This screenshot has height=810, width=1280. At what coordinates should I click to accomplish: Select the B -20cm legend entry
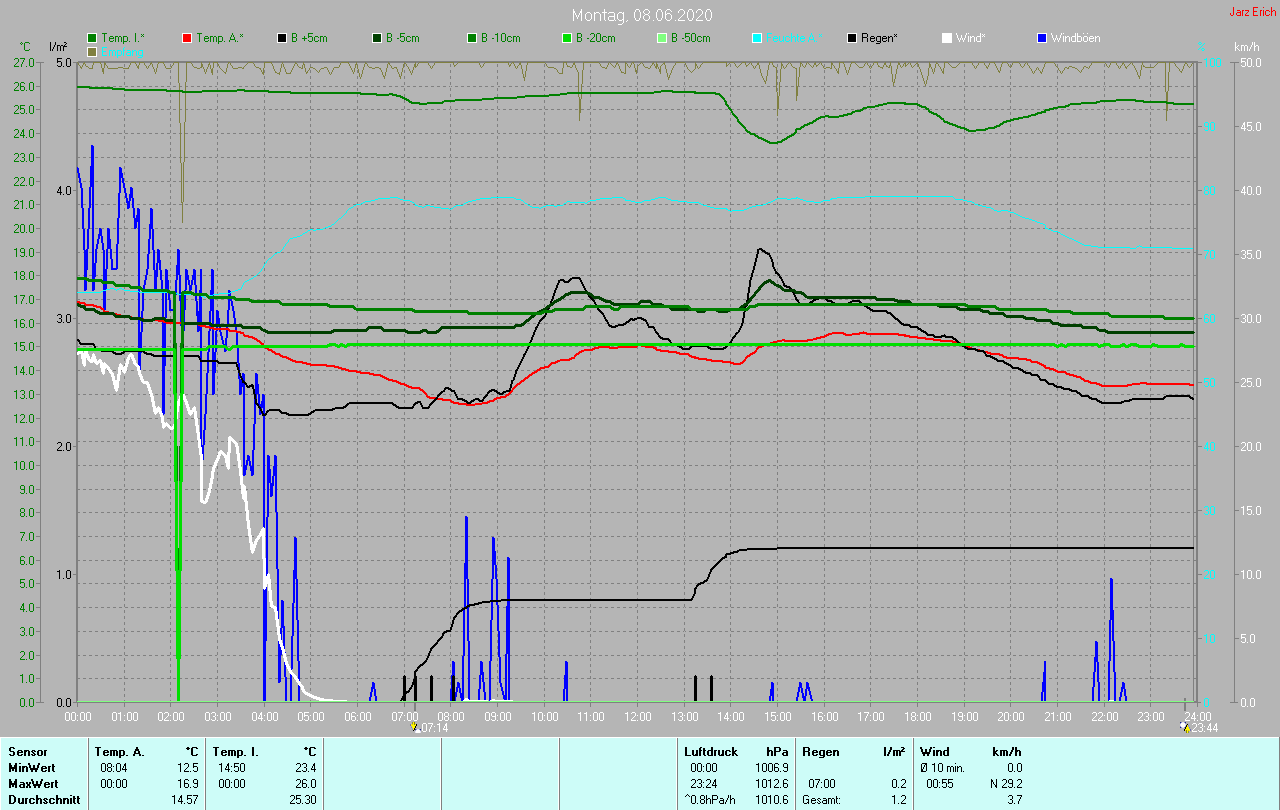pos(596,38)
